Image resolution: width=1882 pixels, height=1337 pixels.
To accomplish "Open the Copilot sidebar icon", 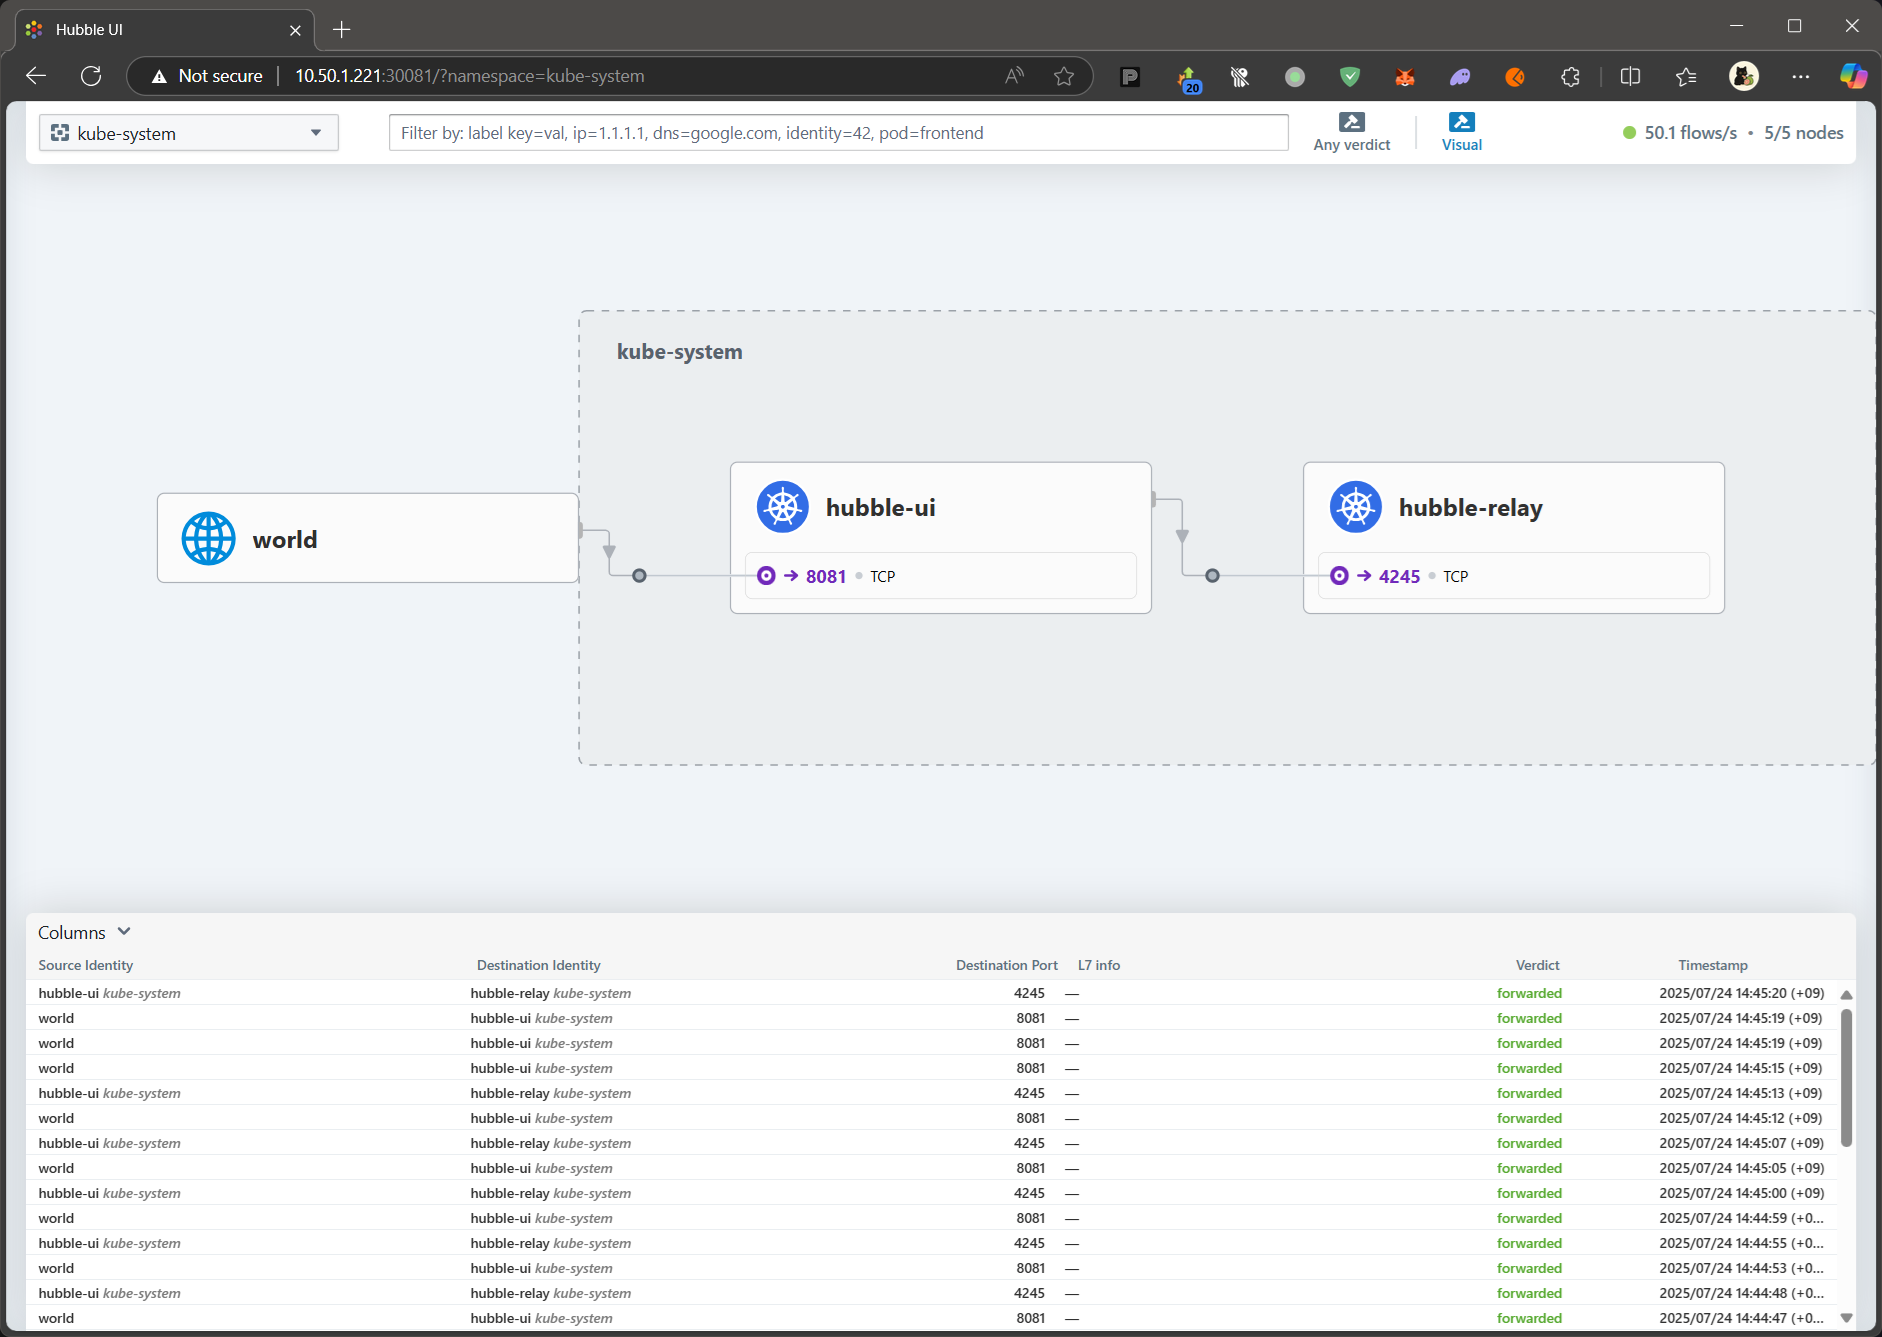I will pyautogui.click(x=1852, y=76).
